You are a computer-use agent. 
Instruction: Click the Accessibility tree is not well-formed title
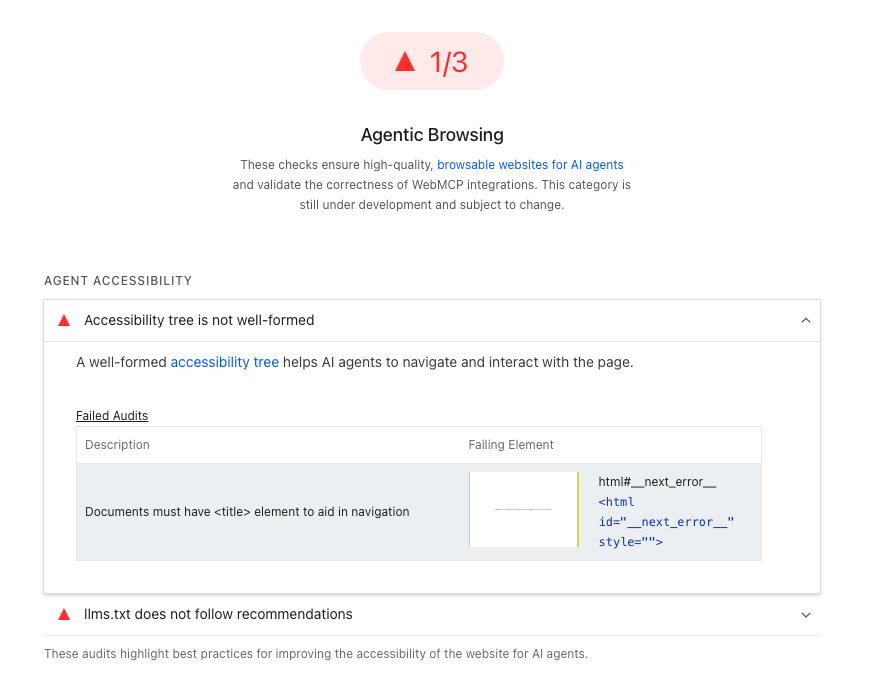199,320
